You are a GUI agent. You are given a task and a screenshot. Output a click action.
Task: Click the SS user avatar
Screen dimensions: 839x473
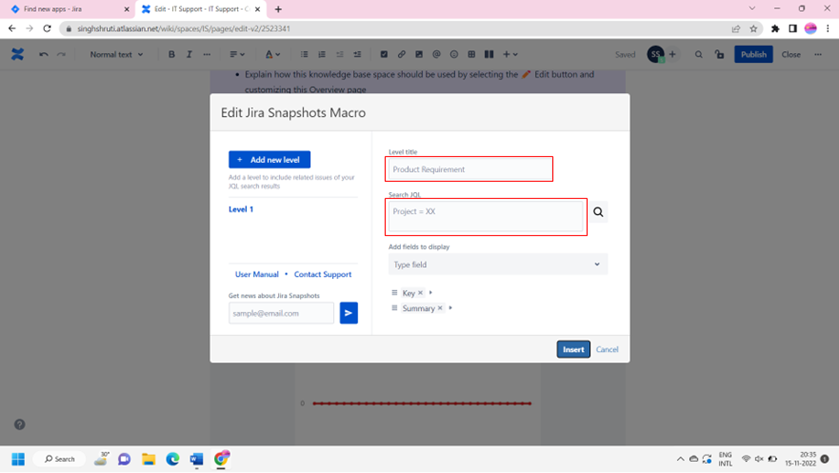coord(655,54)
